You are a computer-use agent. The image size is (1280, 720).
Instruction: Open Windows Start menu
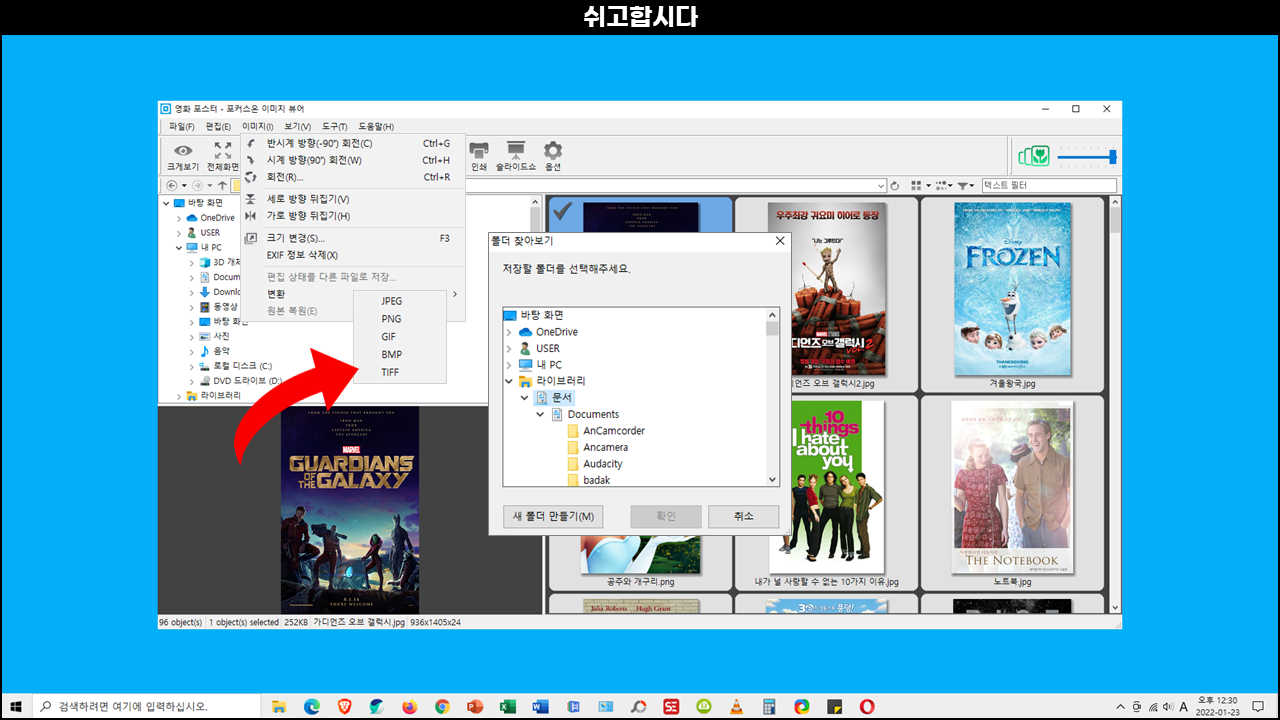click(x=16, y=706)
